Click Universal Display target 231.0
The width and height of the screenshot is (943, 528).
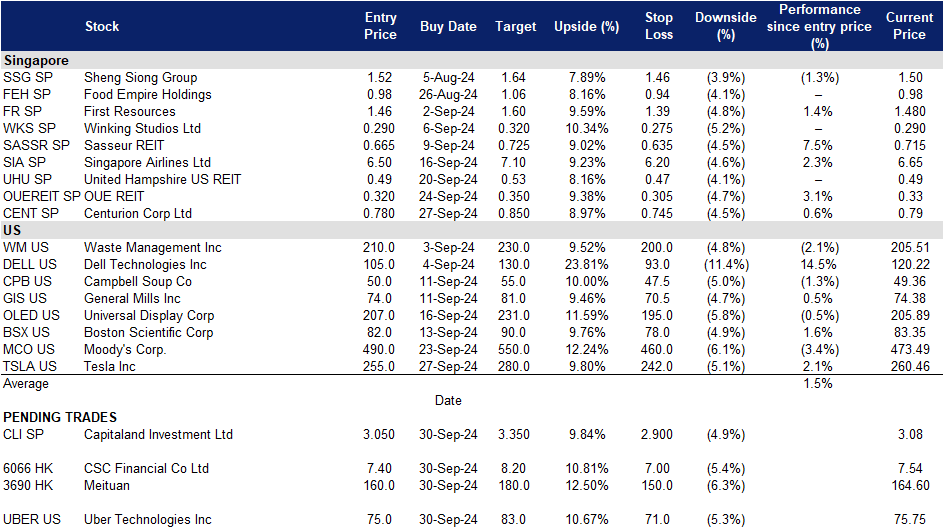[514, 316]
